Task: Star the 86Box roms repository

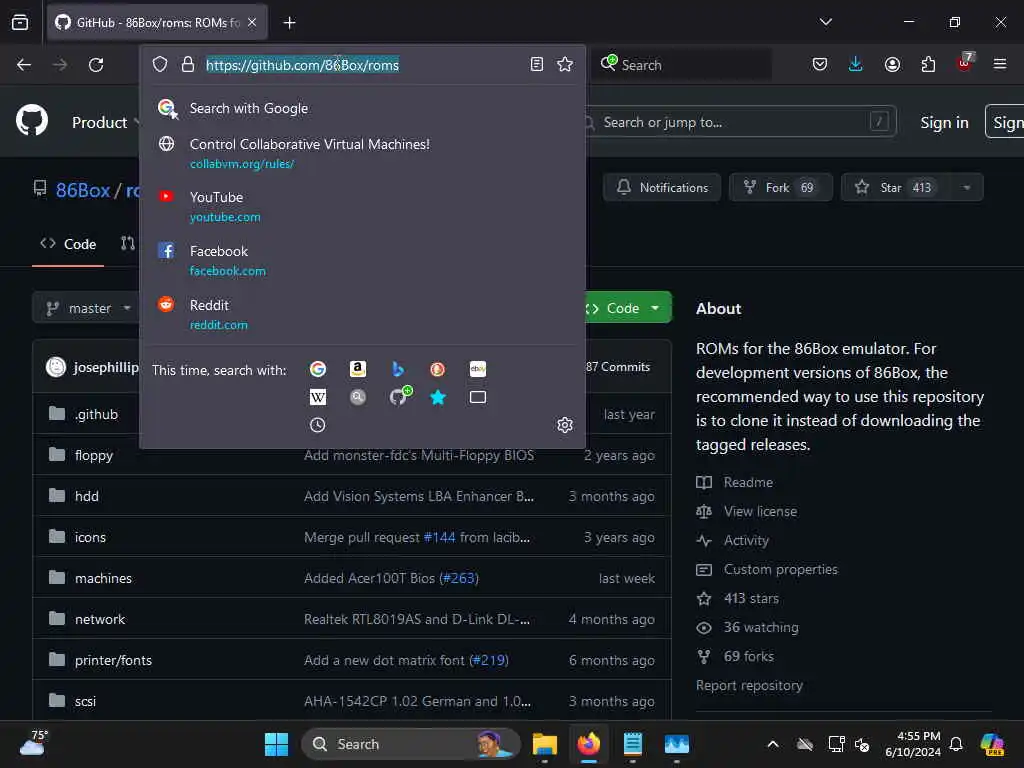Action: coord(897,187)
